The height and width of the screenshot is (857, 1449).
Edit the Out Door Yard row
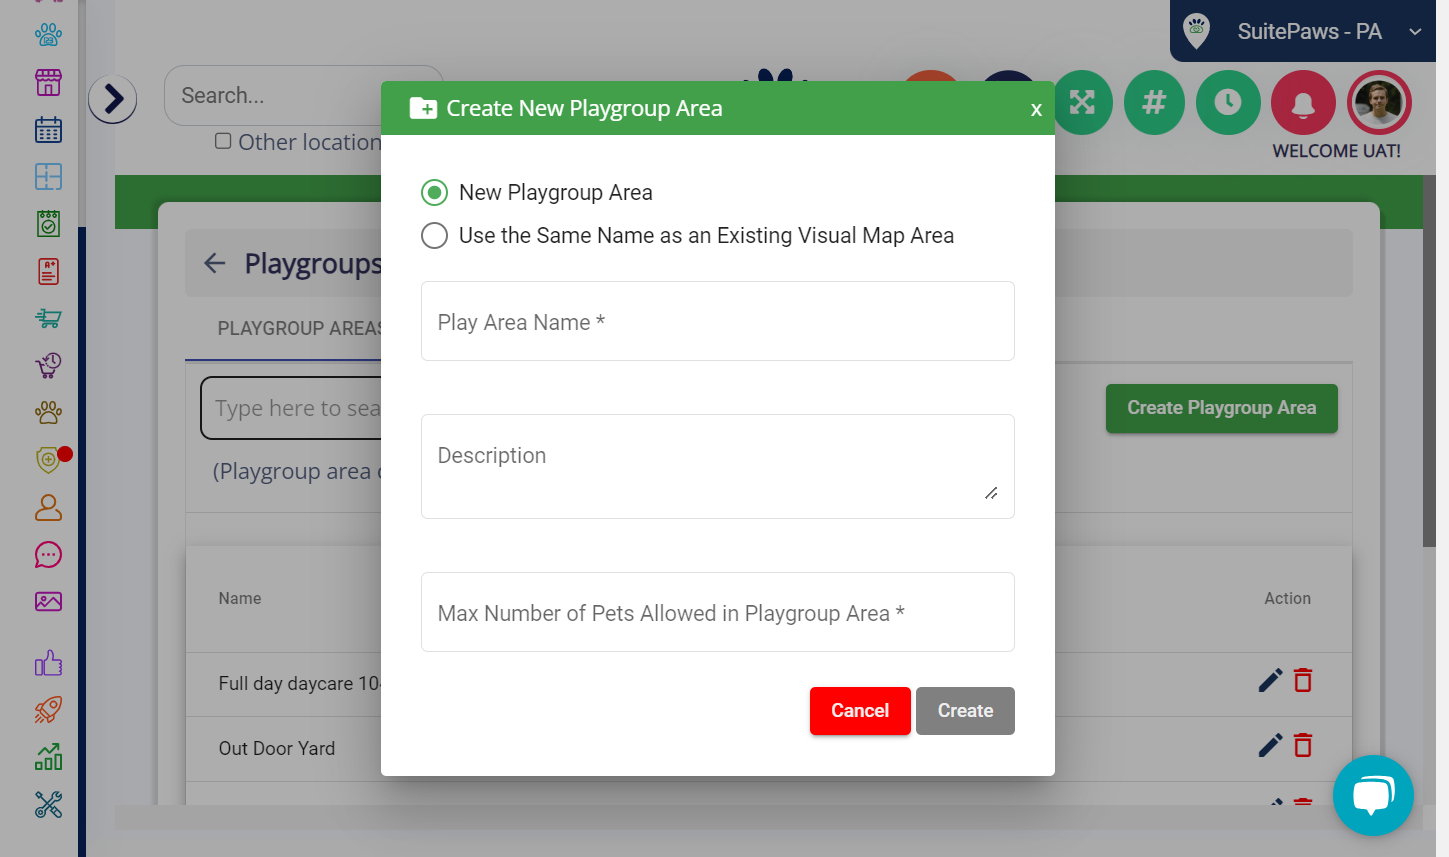(1270, 745)
